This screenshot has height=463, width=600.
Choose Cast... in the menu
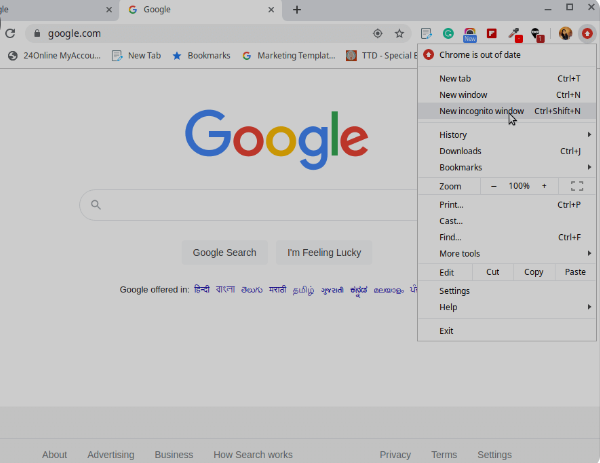507,221
